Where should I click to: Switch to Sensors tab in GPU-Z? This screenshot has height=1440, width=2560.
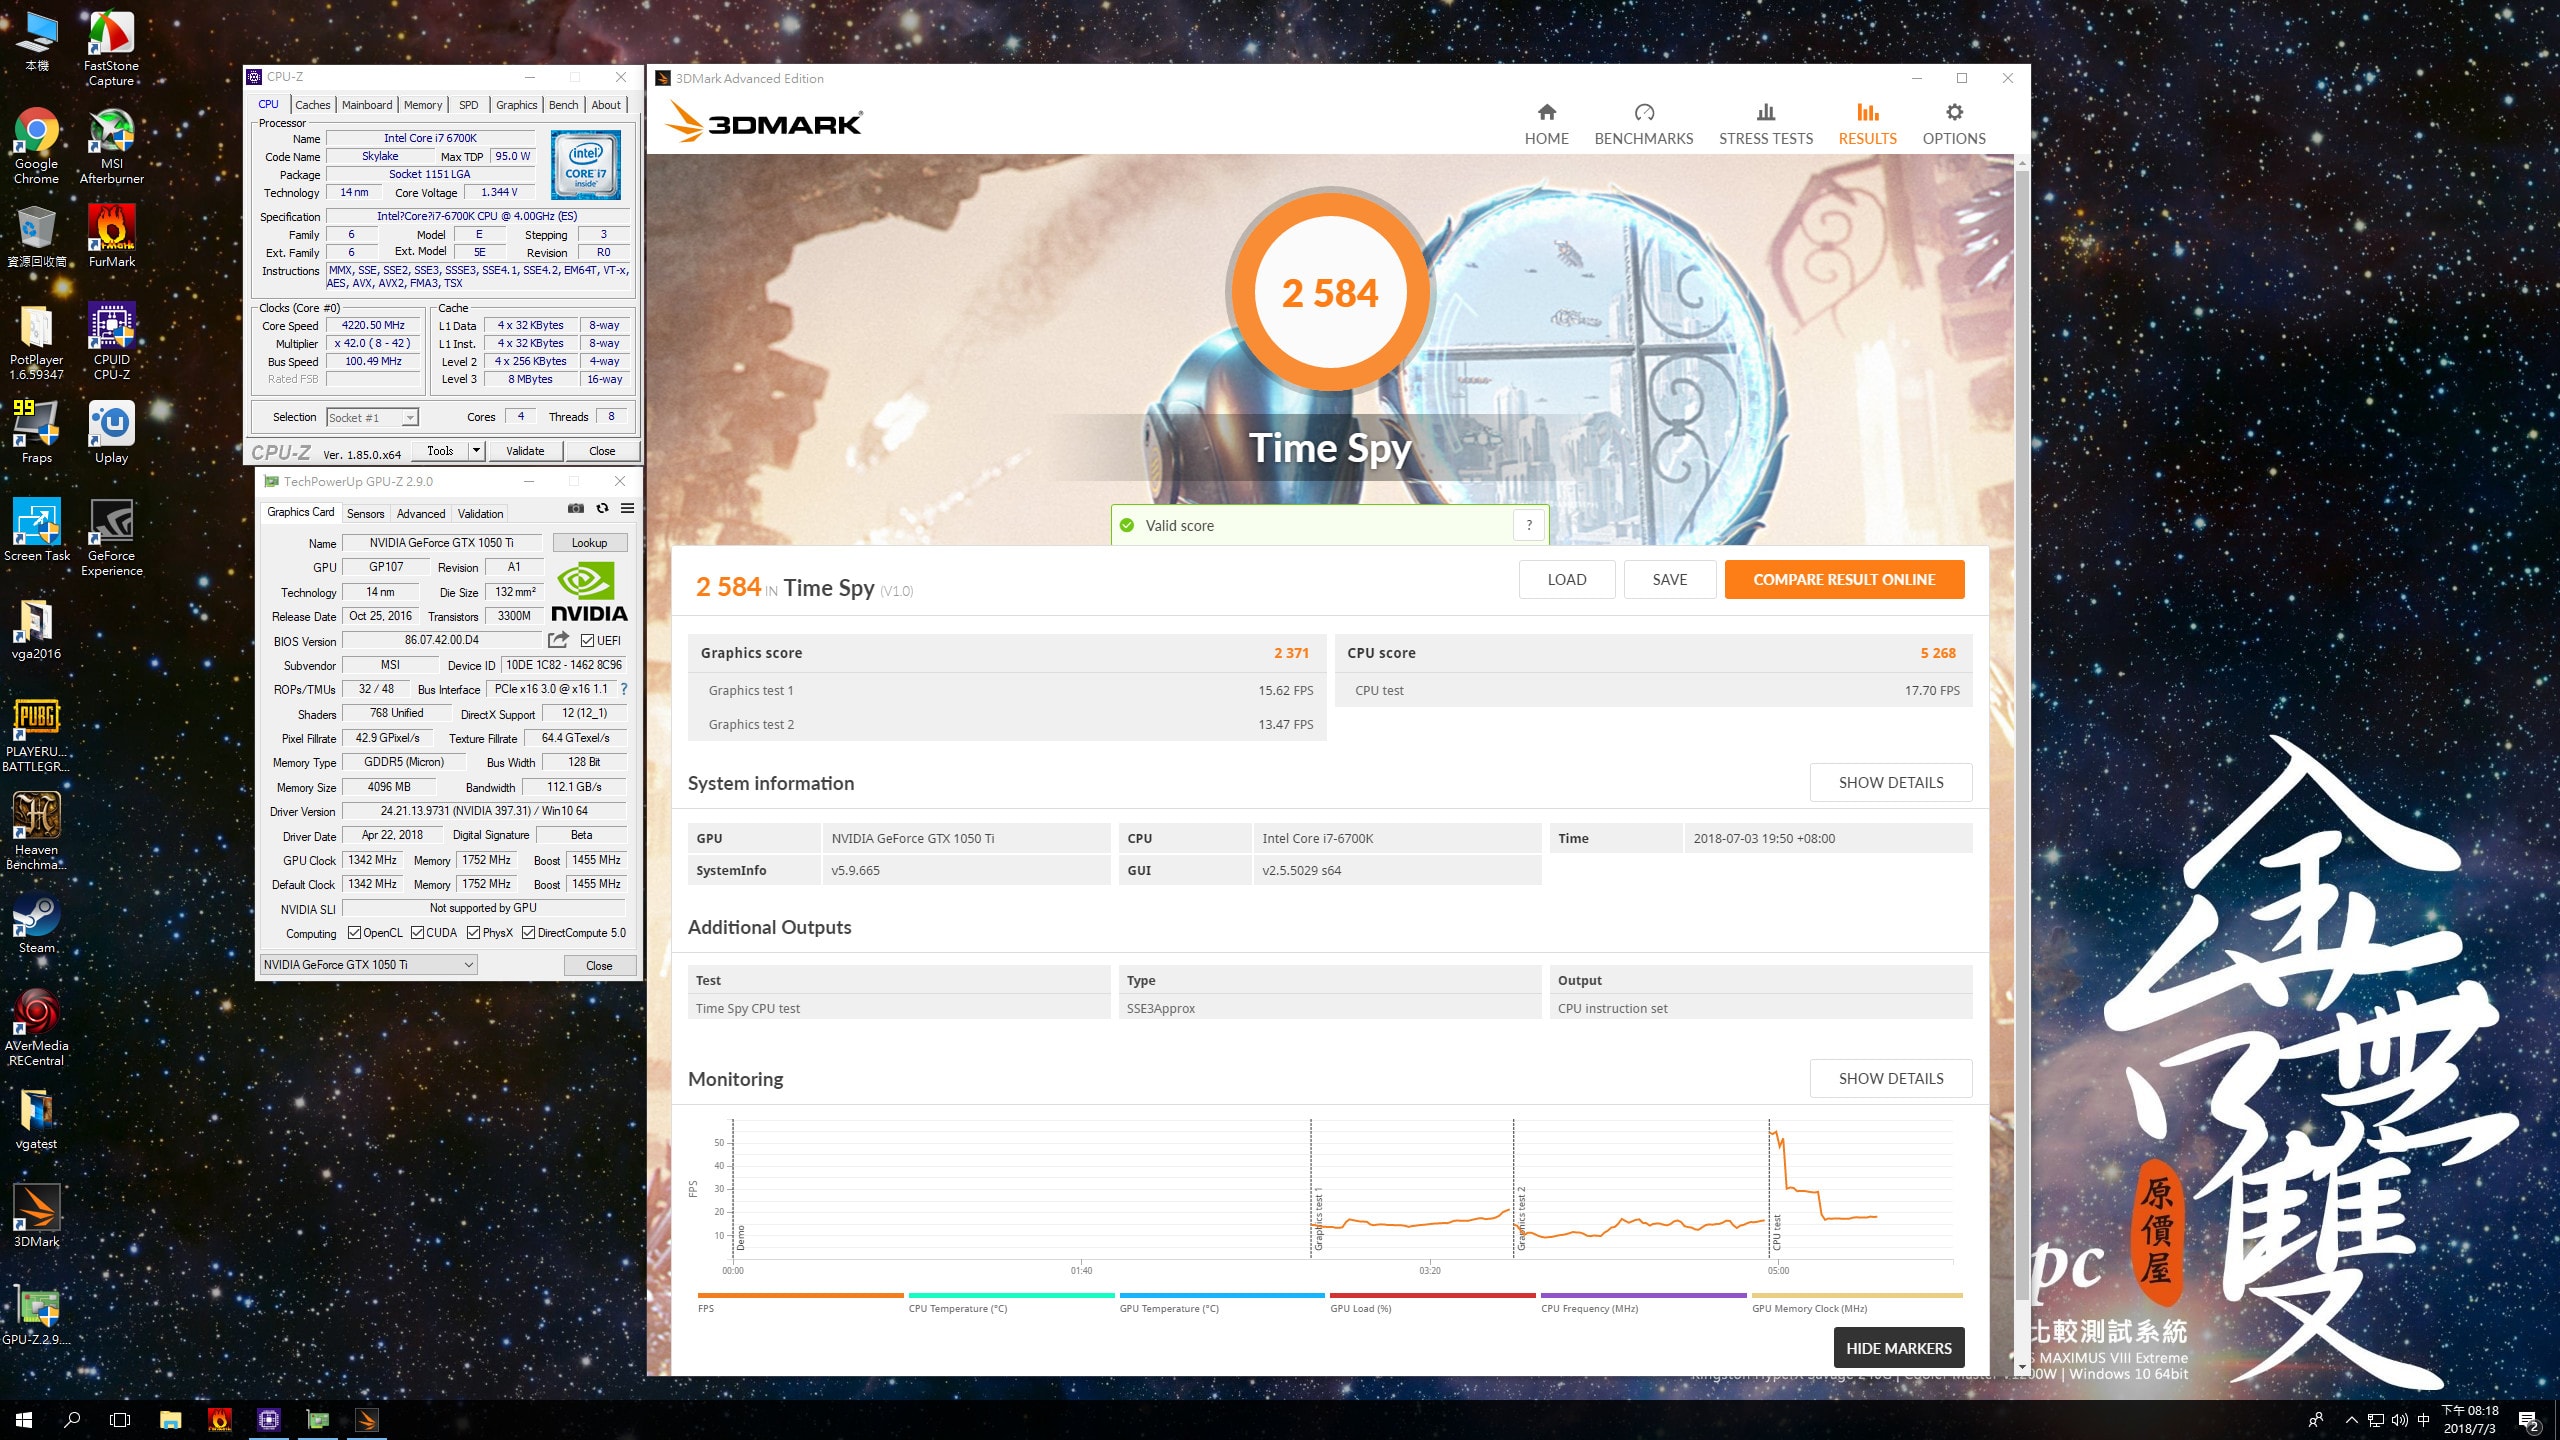(x=365, y=513)
